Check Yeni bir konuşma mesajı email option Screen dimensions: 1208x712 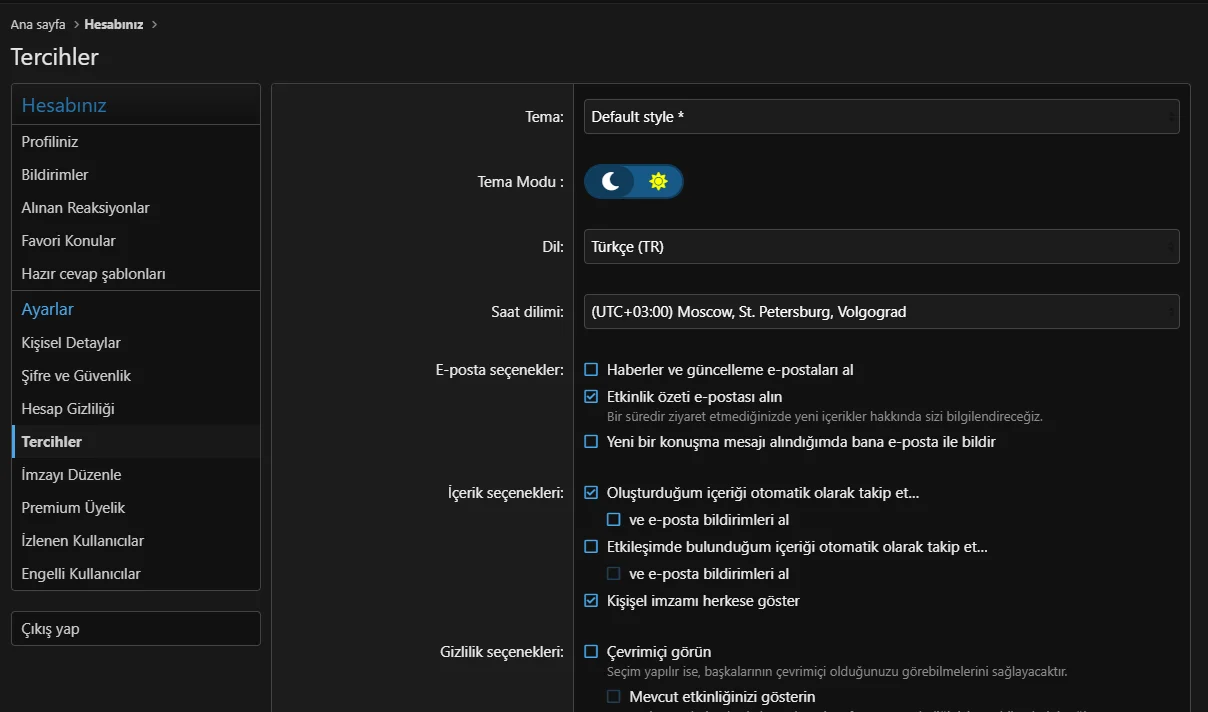coord(592,442)
